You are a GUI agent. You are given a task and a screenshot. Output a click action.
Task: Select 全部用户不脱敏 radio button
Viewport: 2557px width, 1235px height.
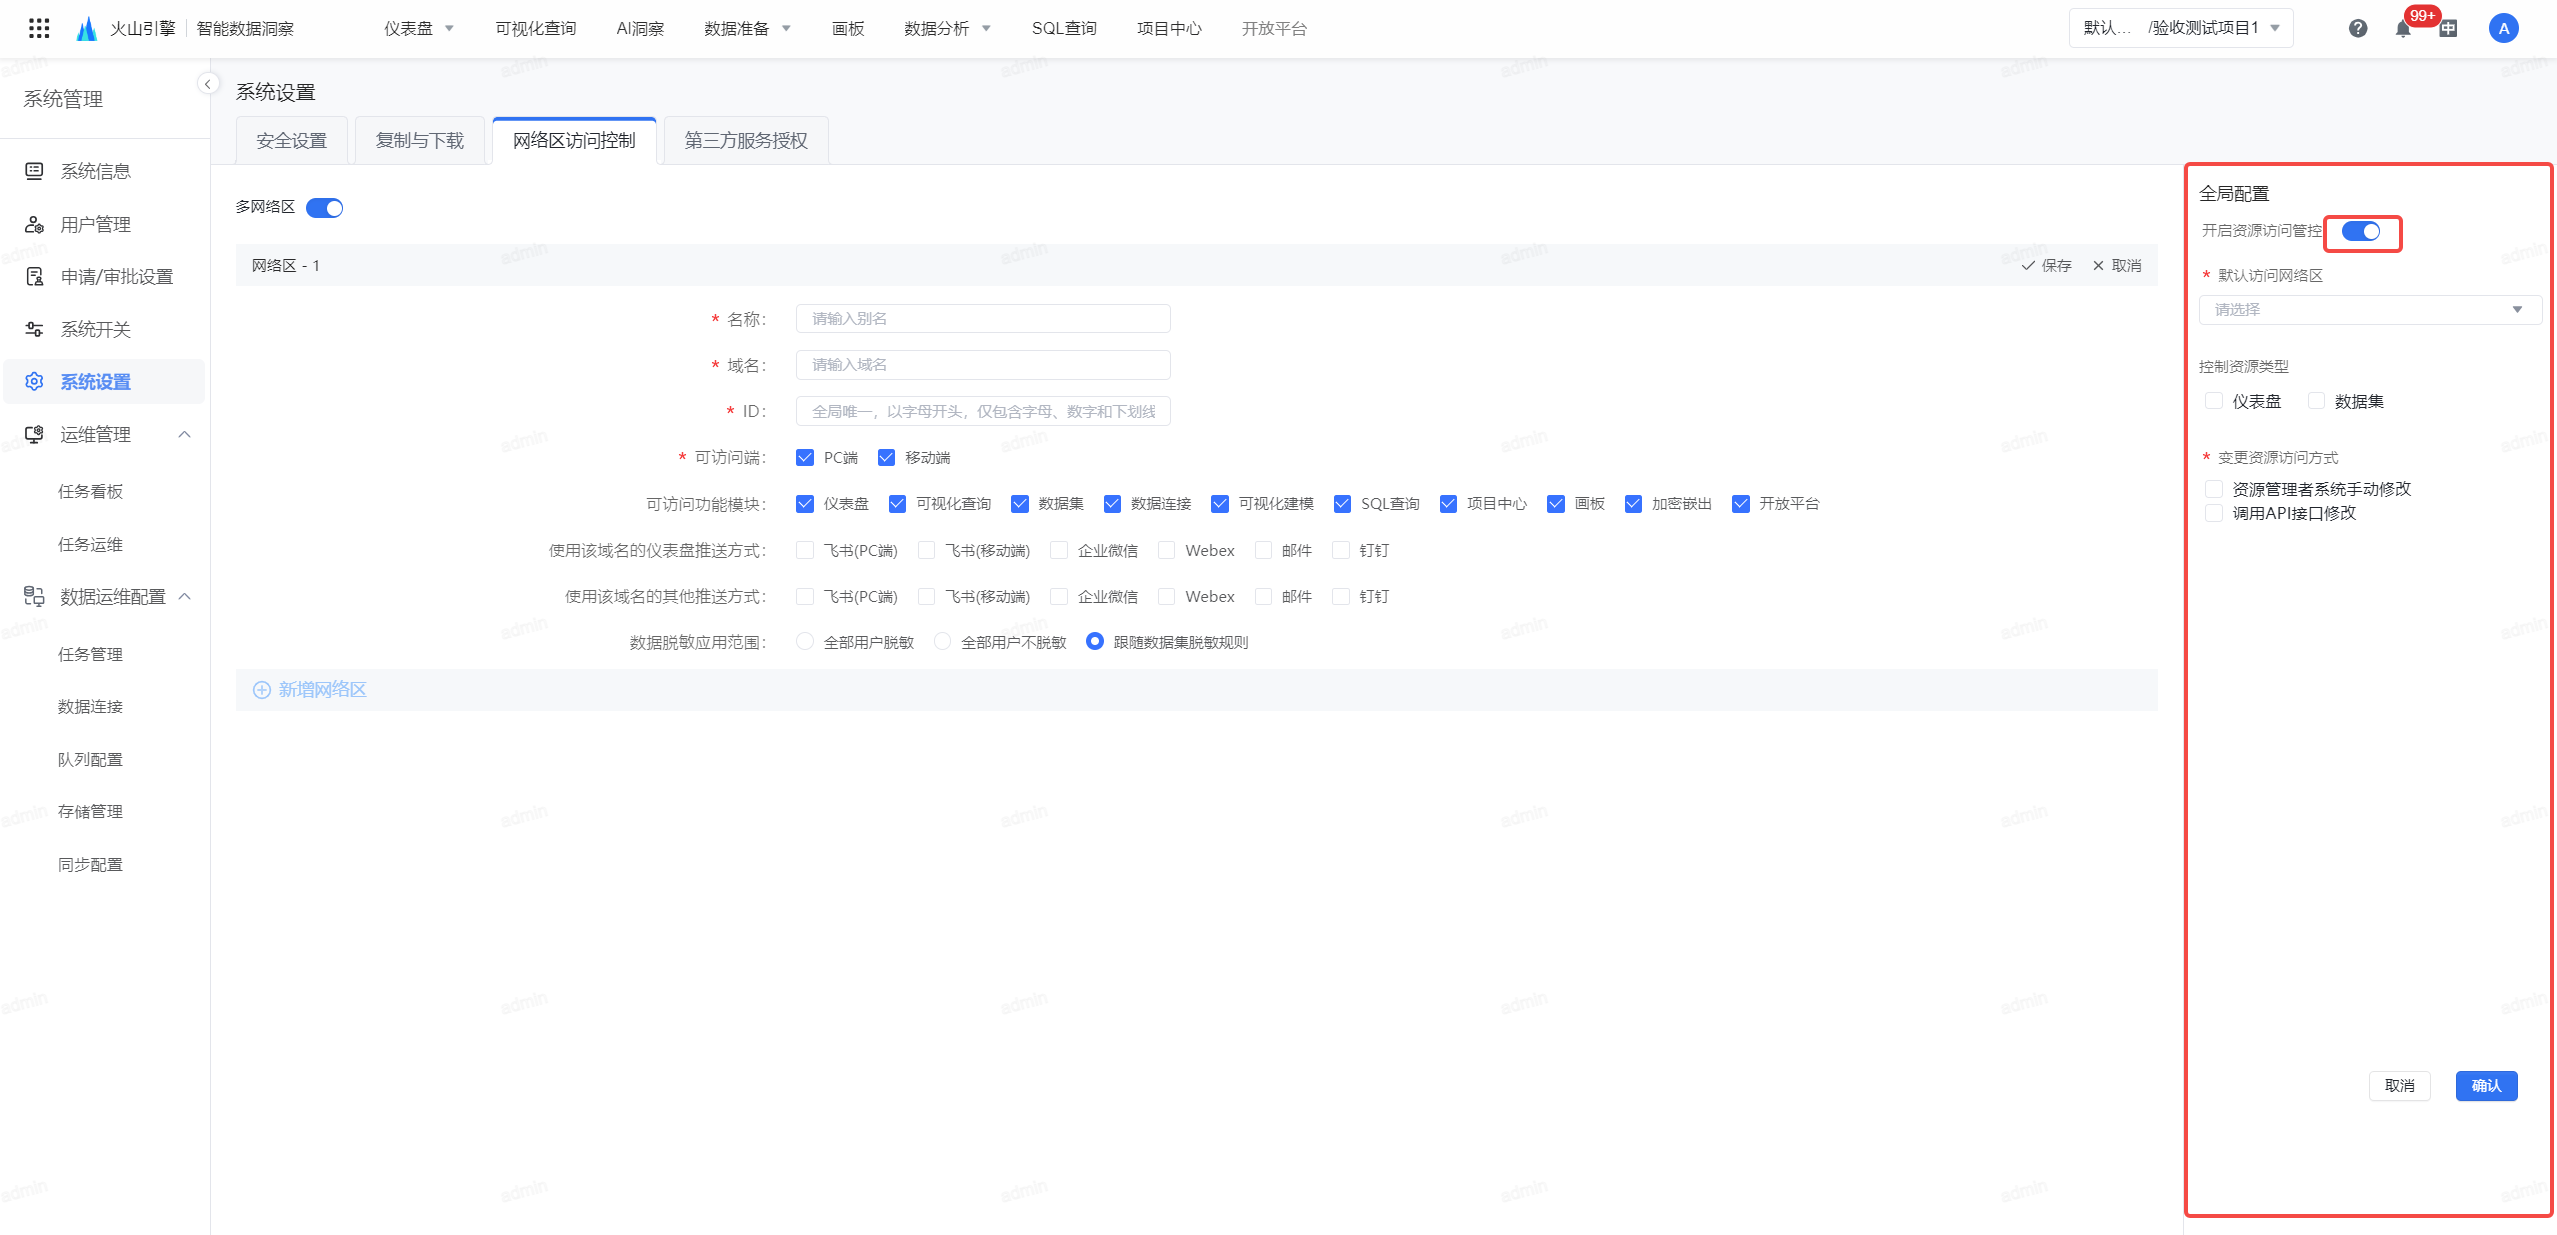942,641
